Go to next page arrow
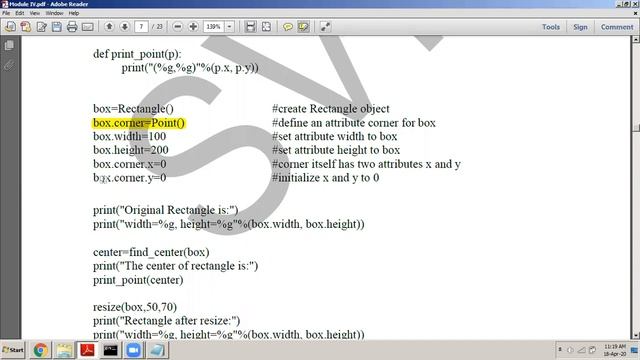The width and height of the screenshot is (640, 360). coord(124,27)
